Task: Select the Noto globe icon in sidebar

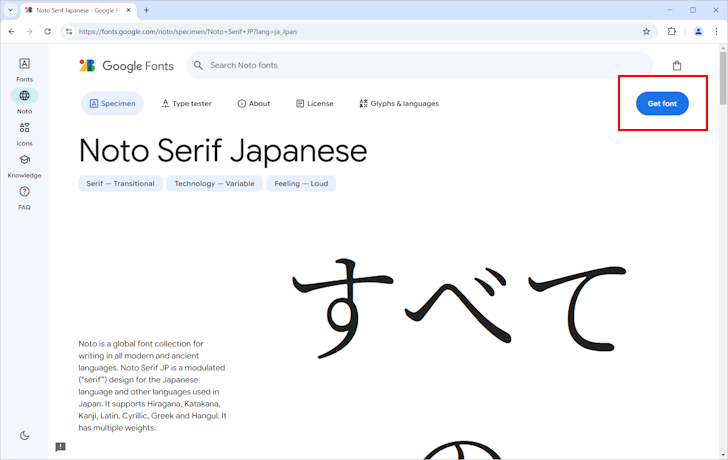Action: [24, 96]
